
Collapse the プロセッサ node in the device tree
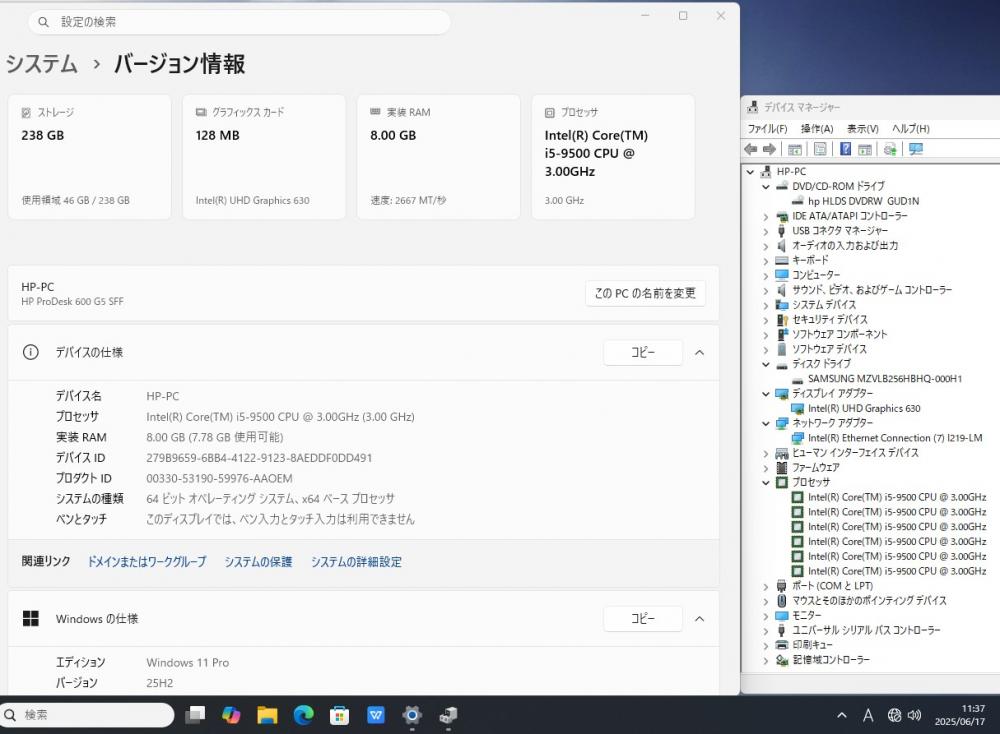pyautogui.click(x=766, y=483)
